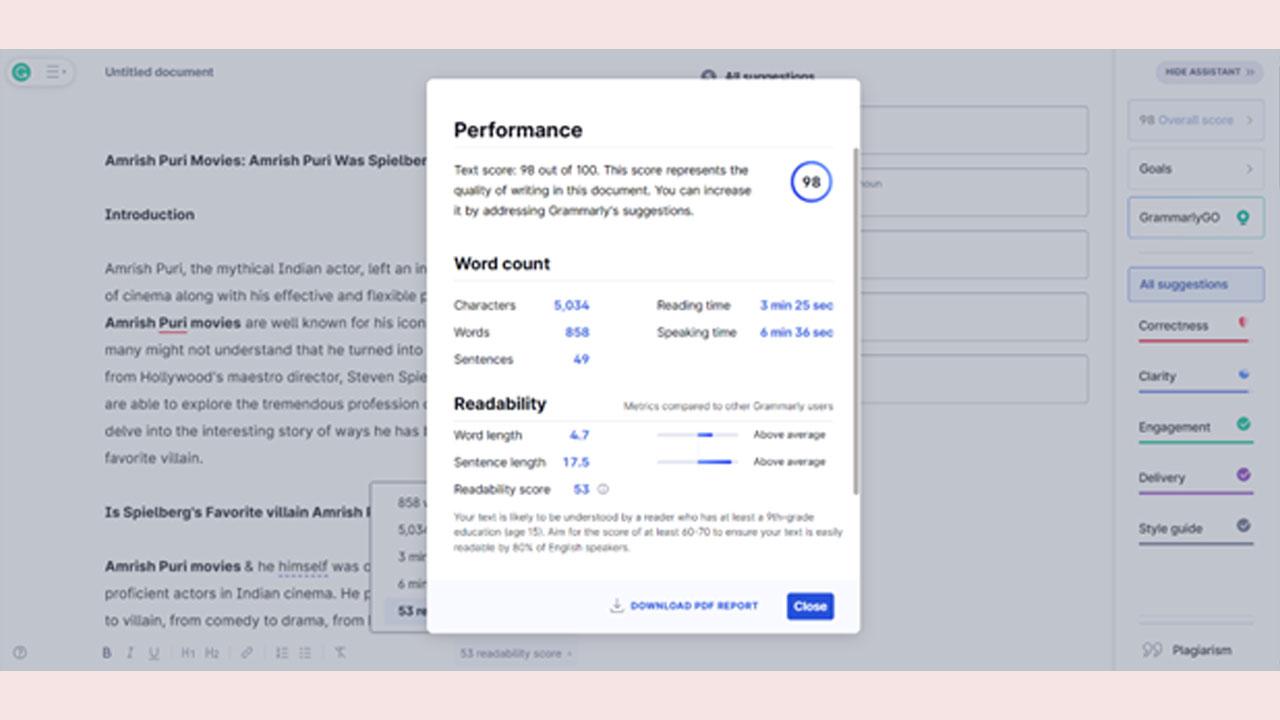Click Download PDF Report link
Image resolution: width=1280 pixels, height=720 pixels.
tap(694, 606)
